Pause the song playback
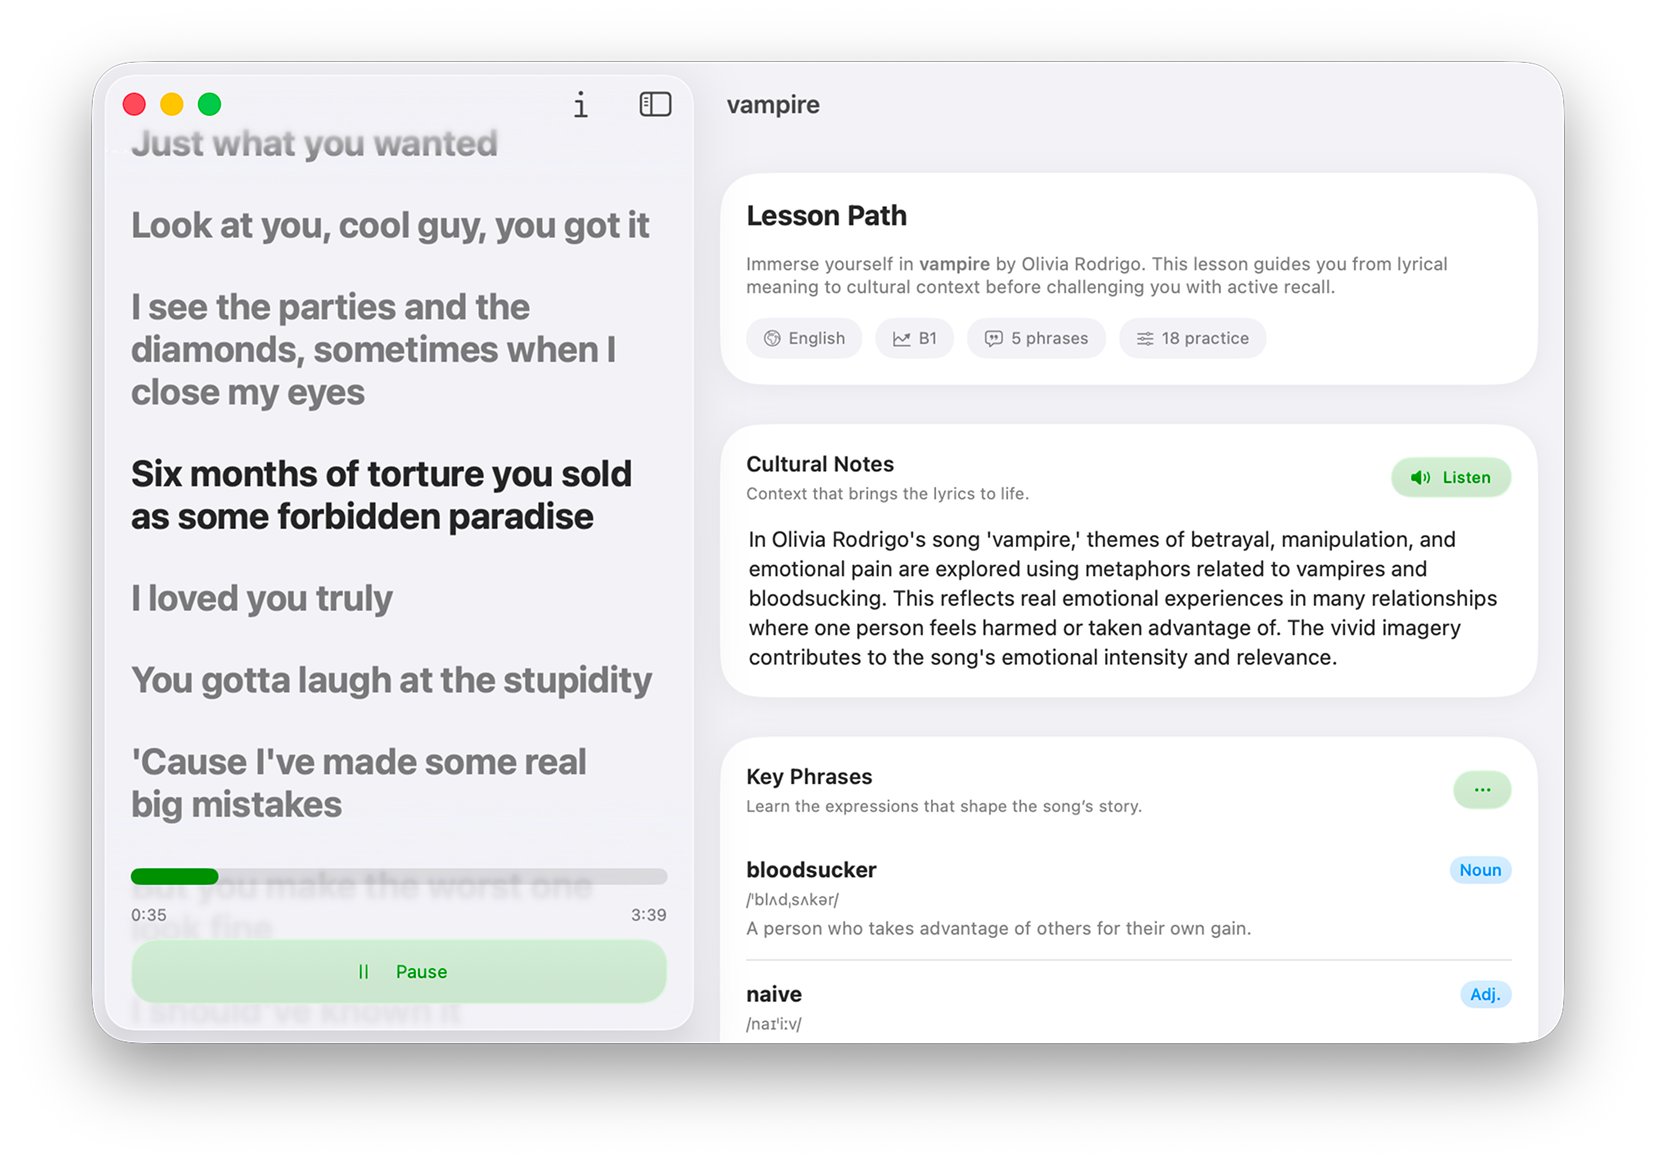This screenshot has width=1656, height=1164. [x=399, y=971]
